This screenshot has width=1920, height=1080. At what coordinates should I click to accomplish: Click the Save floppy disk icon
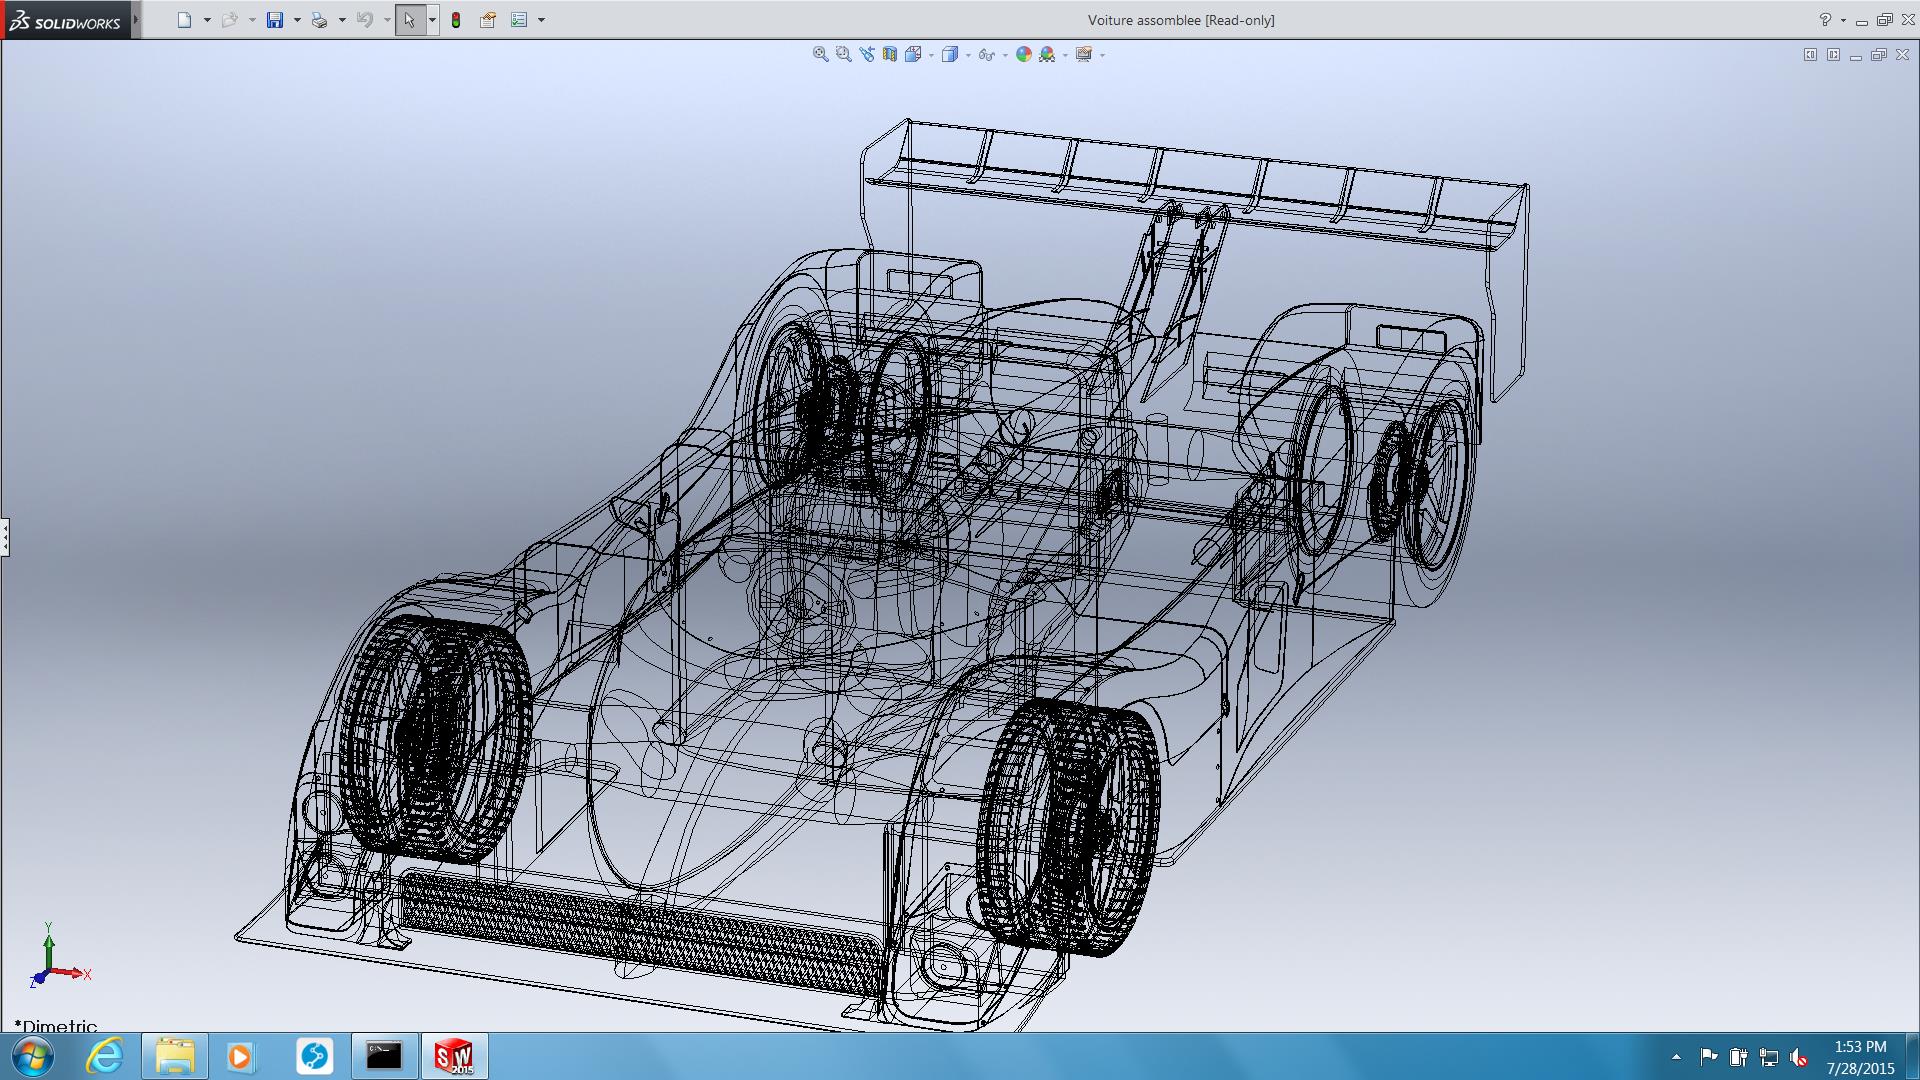coord(274,20)
